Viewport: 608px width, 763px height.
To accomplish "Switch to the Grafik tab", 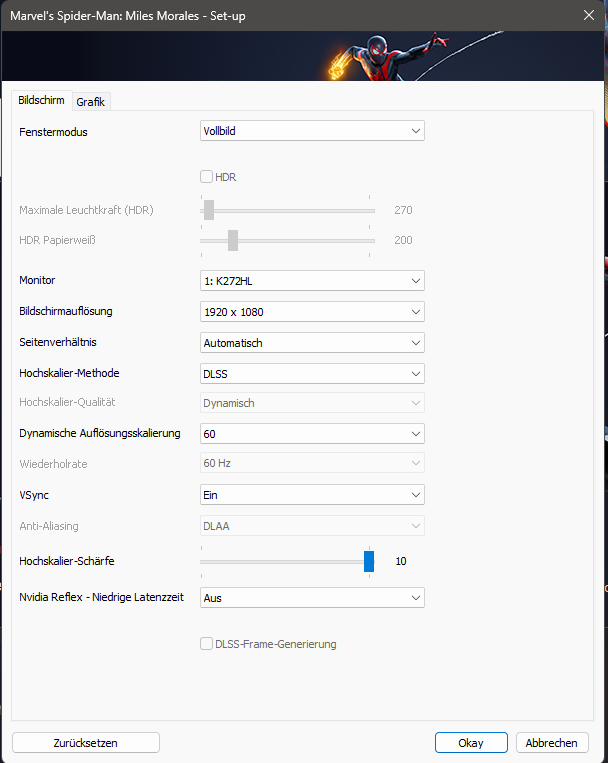I will click(x=91, y=102).
